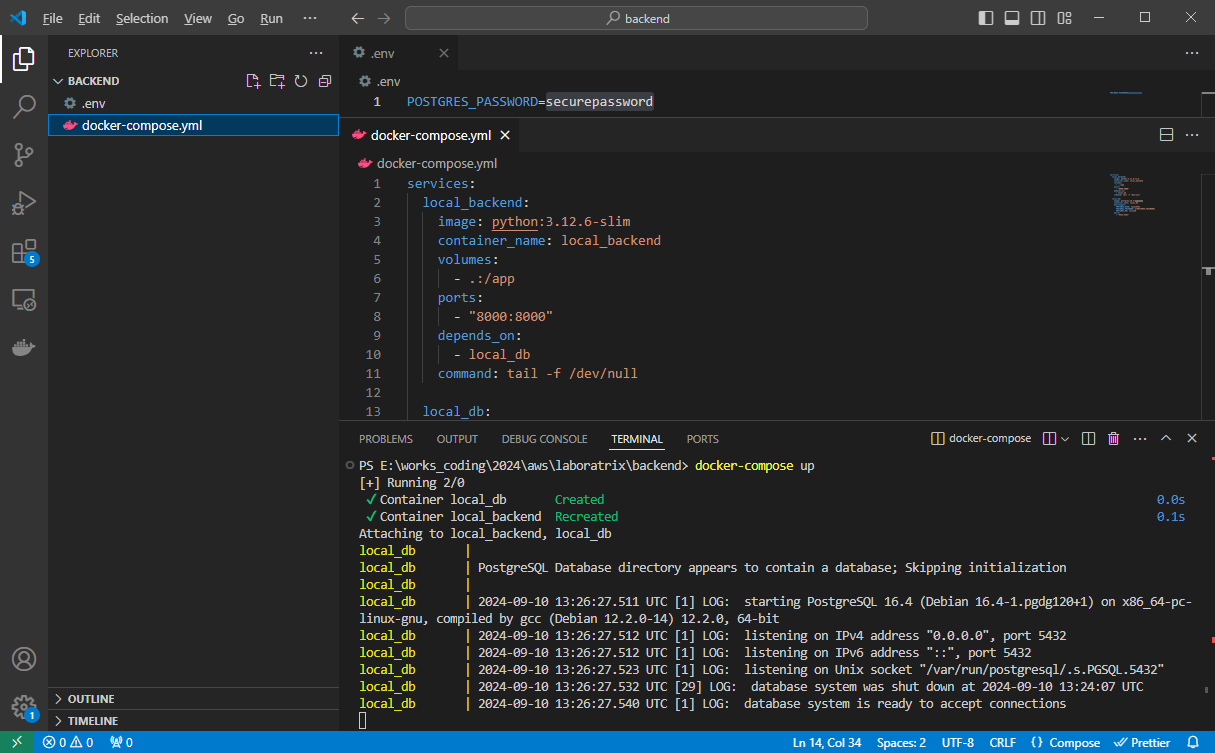Kill the terminal with the trash icon
The height and width of the screenshot is (753, 1215).
(1113, 439)
